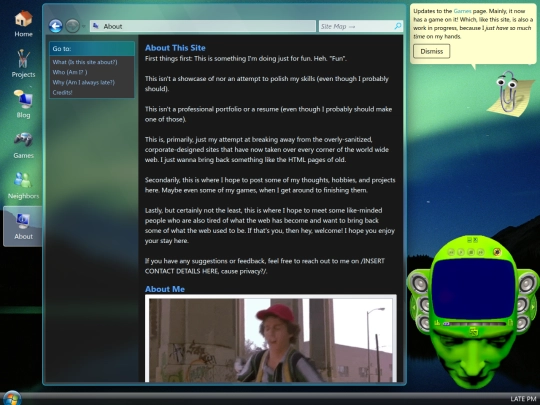
Task: Dismiss the Clippy update balloon
Action: (432, 51)
